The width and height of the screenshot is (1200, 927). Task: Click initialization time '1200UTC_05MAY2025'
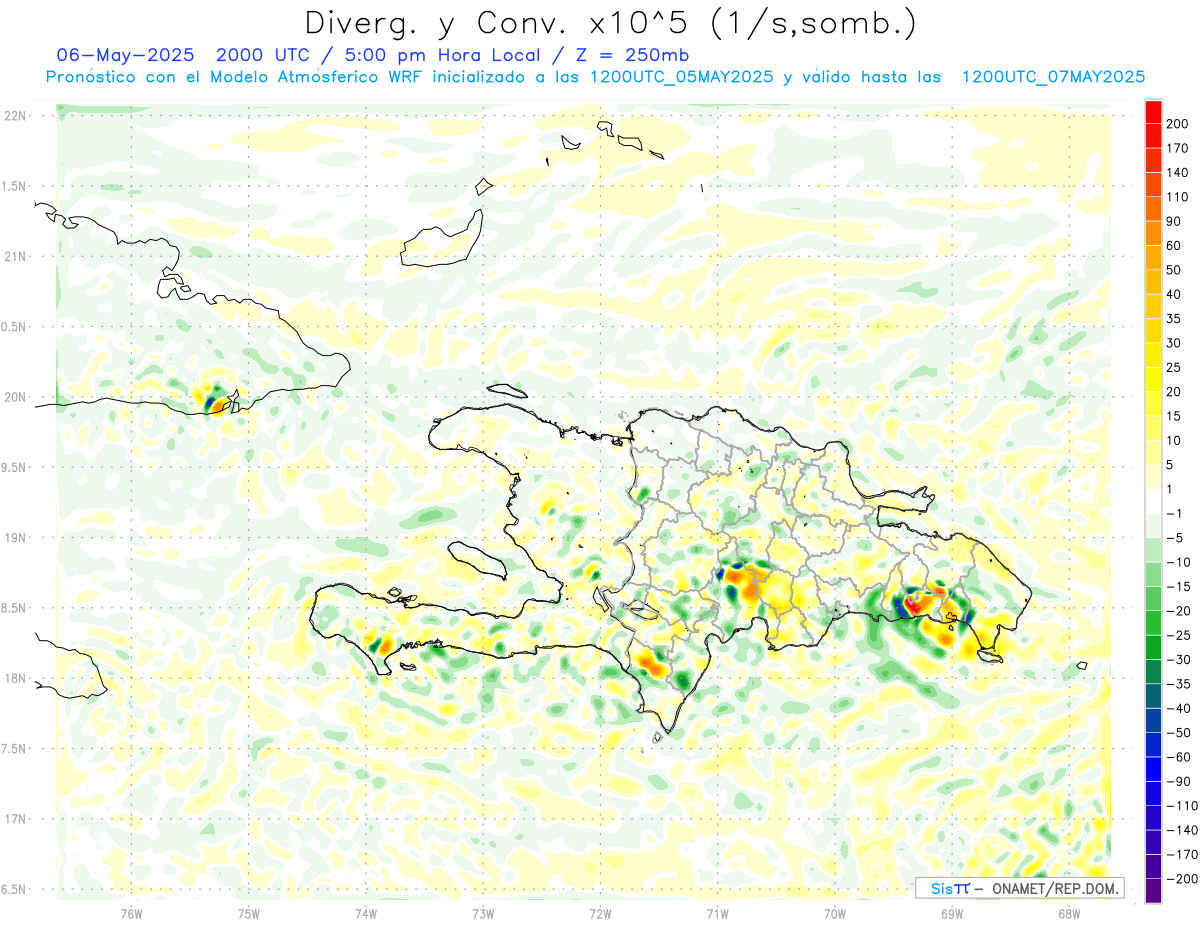(x=681, y=77)
